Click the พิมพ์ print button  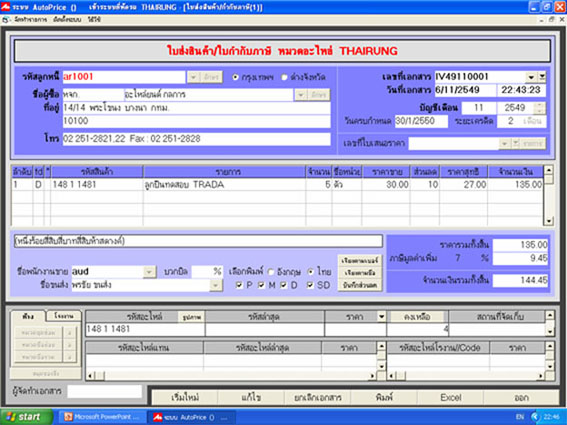pyautogui.click(x=384, y=398)
